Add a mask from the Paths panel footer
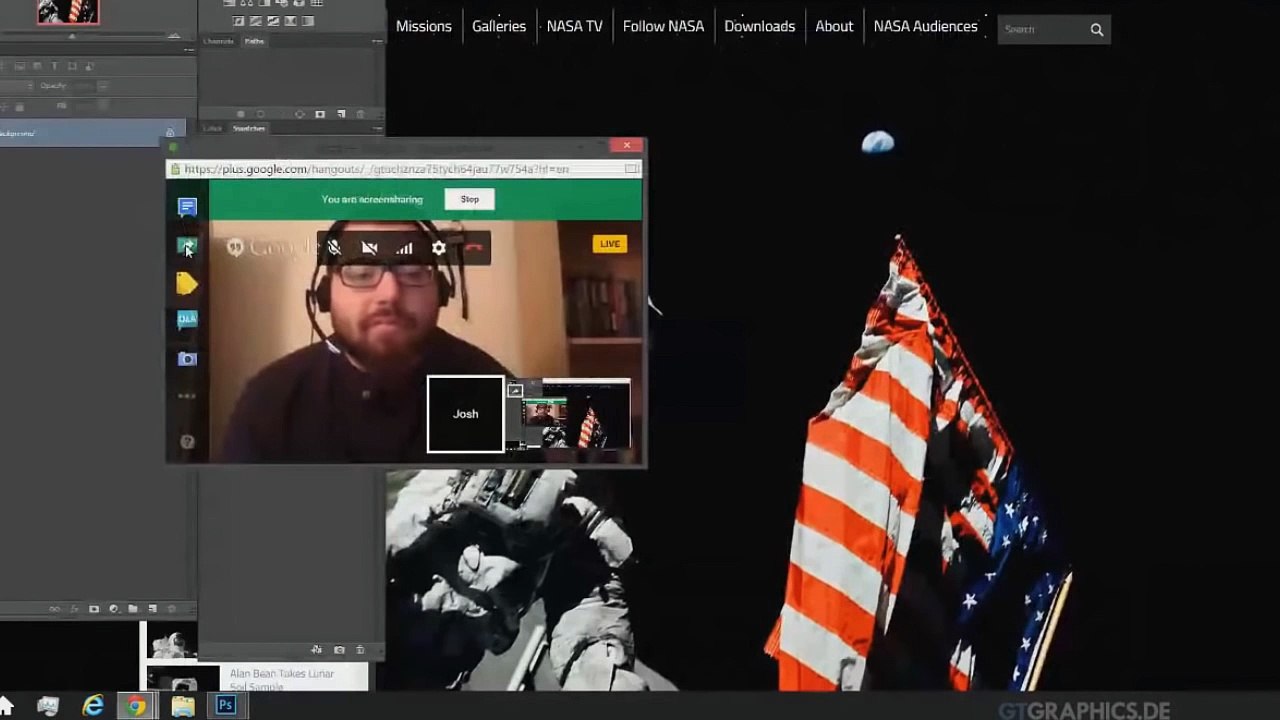 point(320,114)
